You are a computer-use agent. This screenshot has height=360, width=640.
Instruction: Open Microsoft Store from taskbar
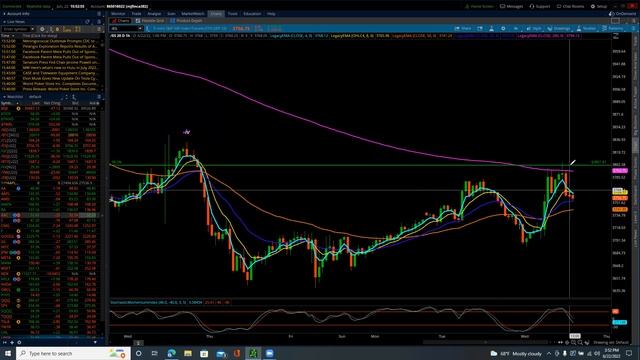[204, 353]
